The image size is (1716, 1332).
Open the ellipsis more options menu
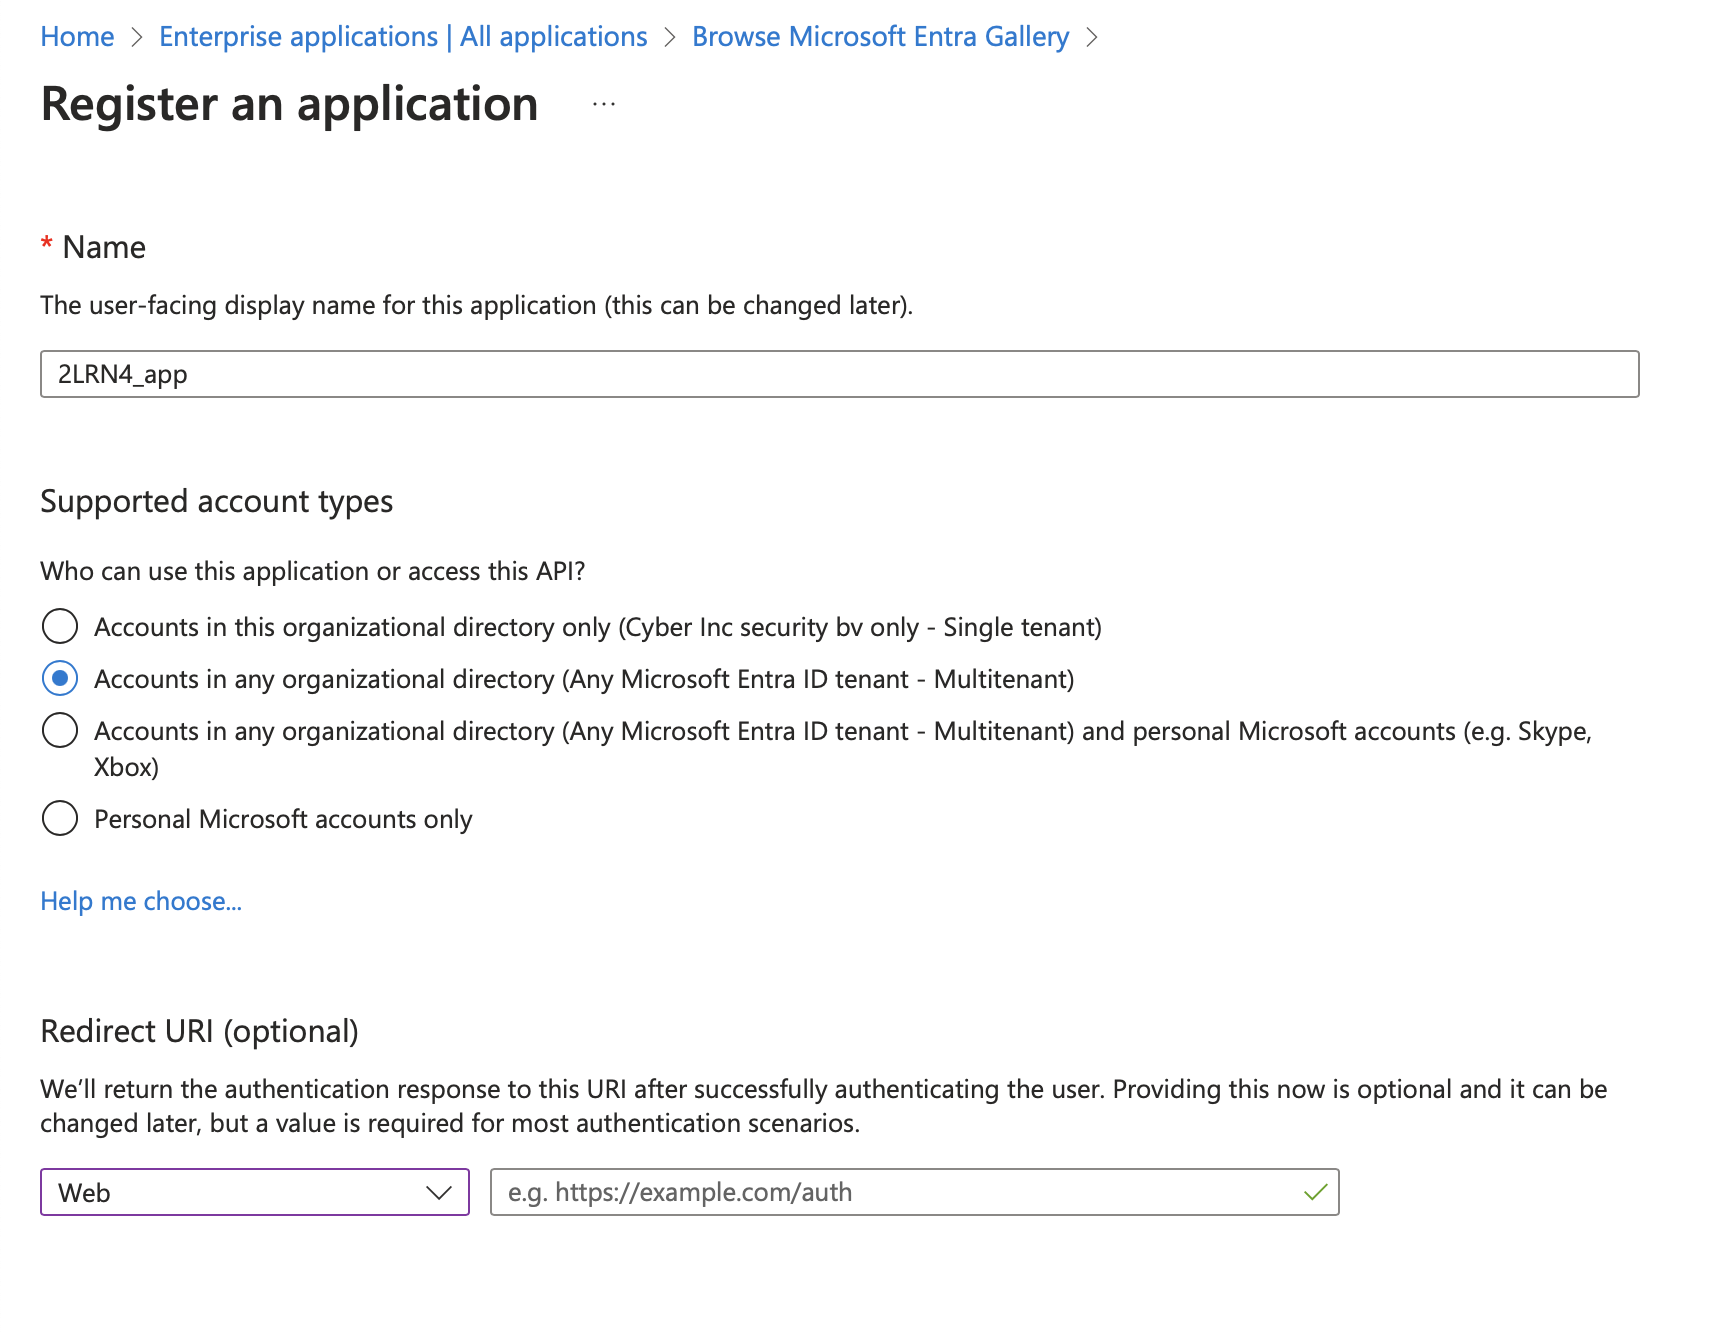pyautogui.click(x=603, y=104)
